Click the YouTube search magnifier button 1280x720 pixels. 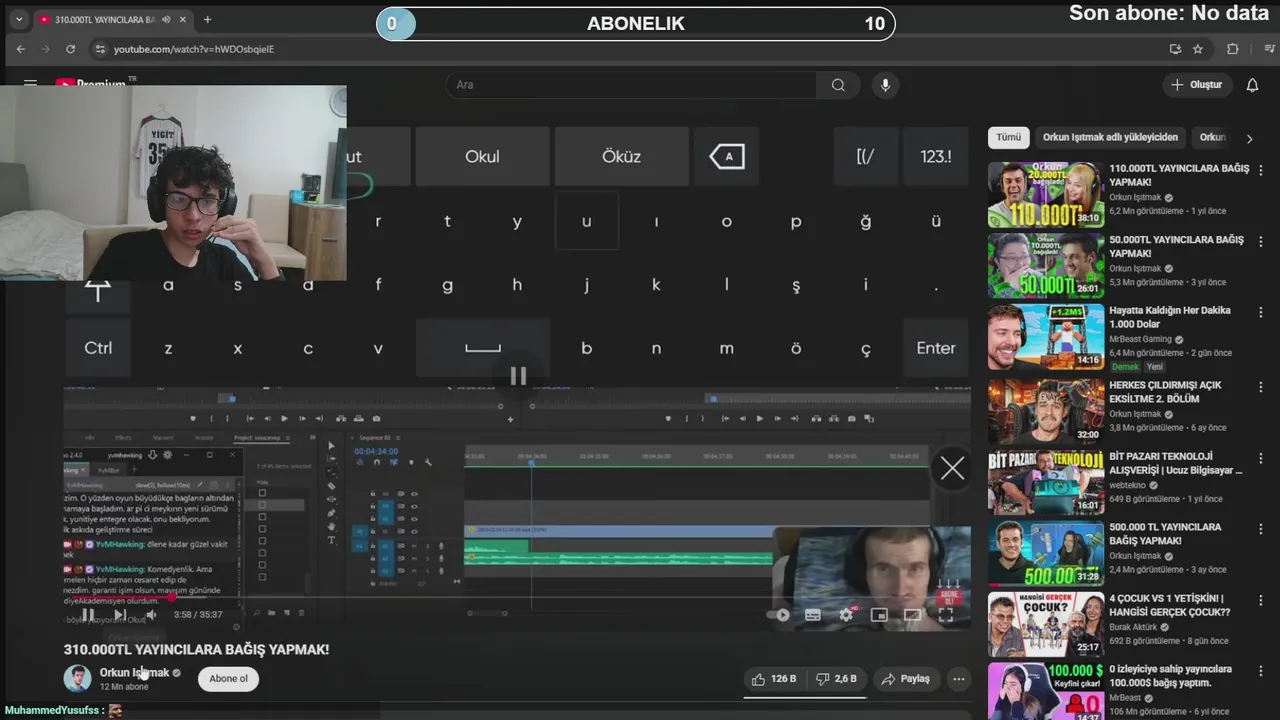click(838, 85)
